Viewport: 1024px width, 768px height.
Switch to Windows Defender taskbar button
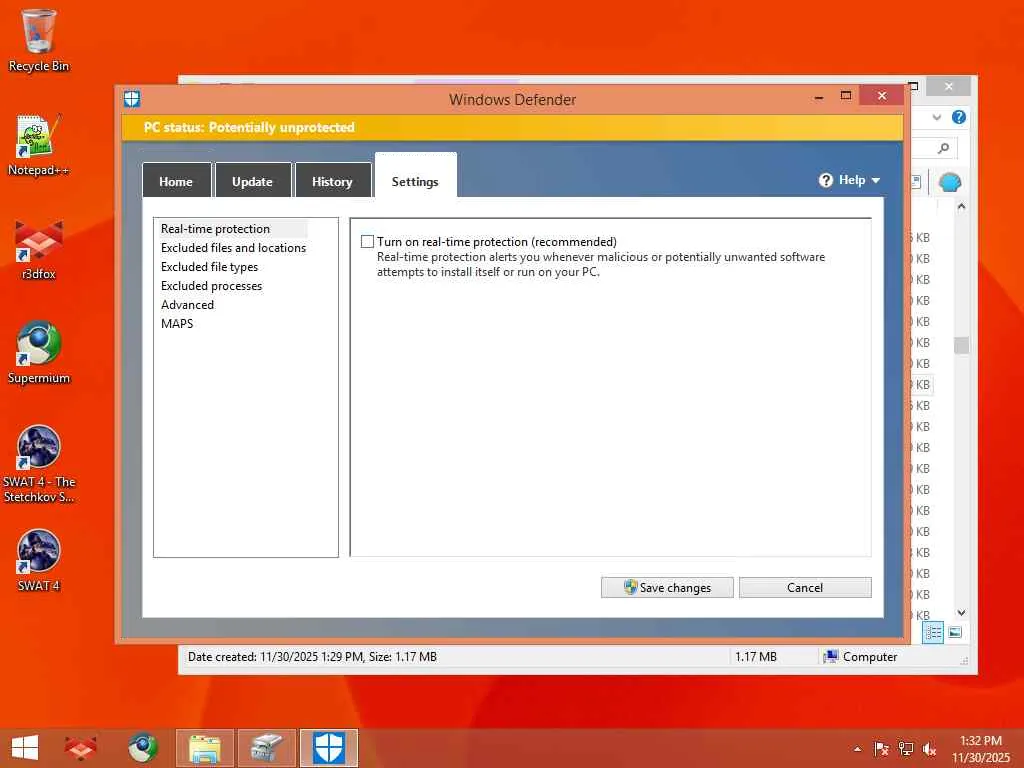click(328, 748)
